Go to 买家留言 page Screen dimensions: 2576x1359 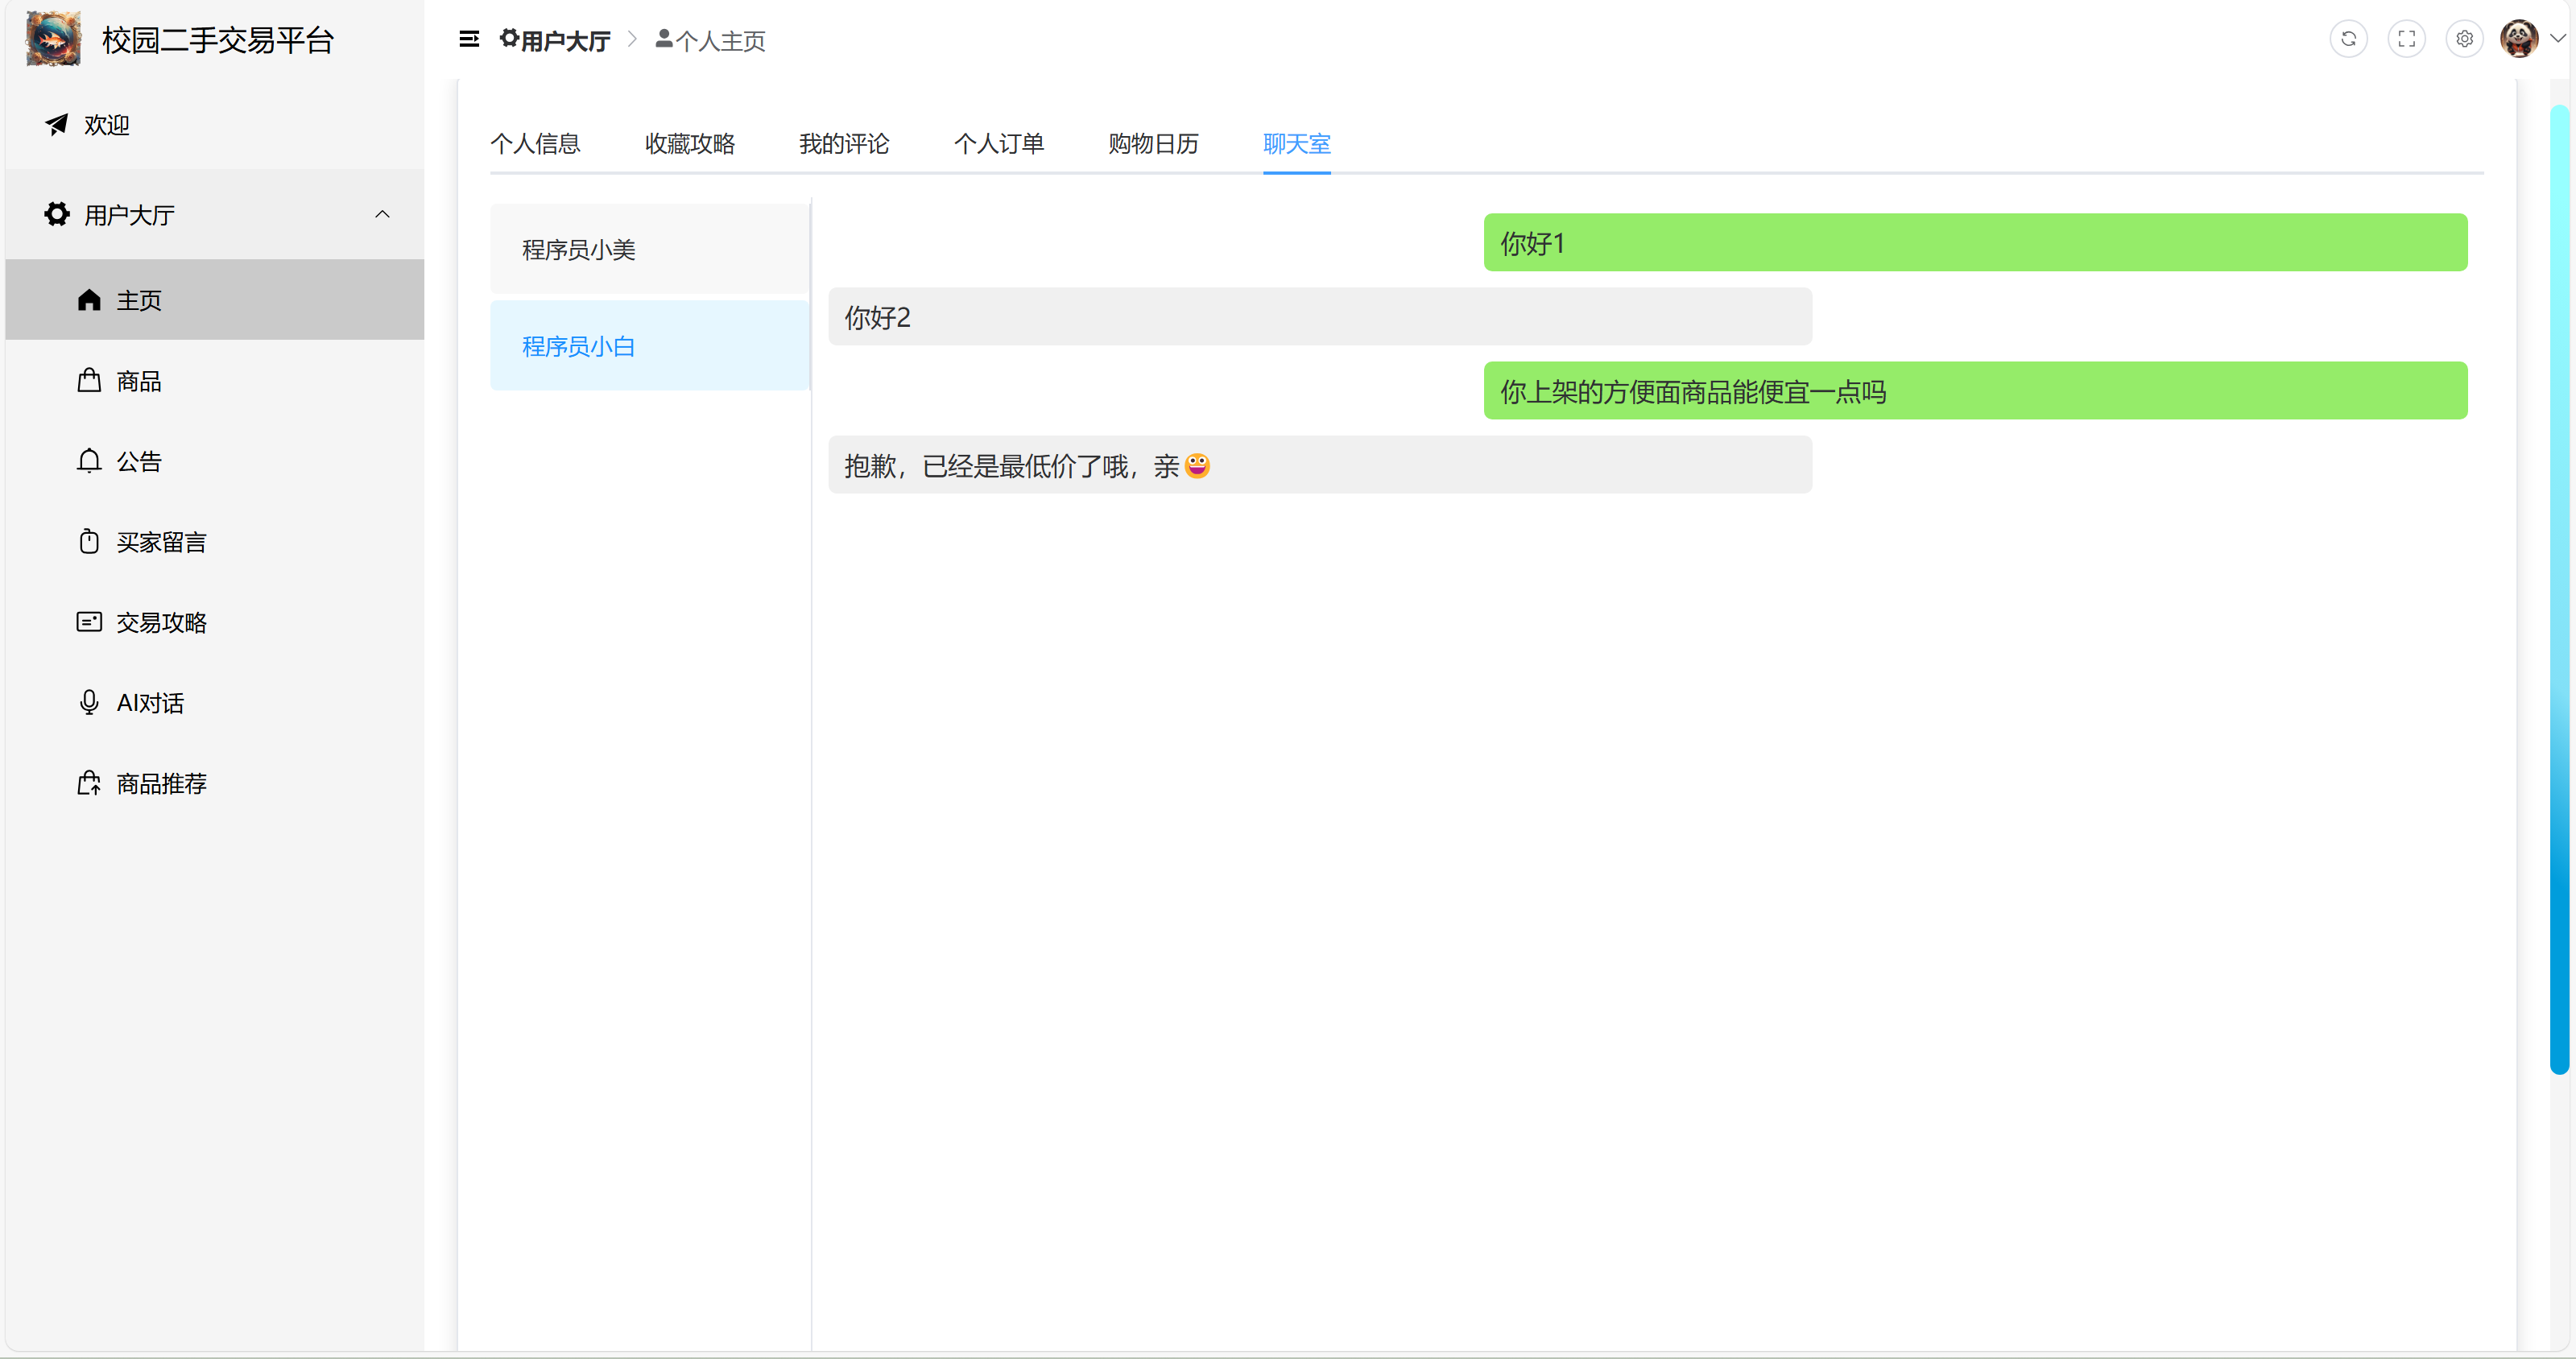160,542
